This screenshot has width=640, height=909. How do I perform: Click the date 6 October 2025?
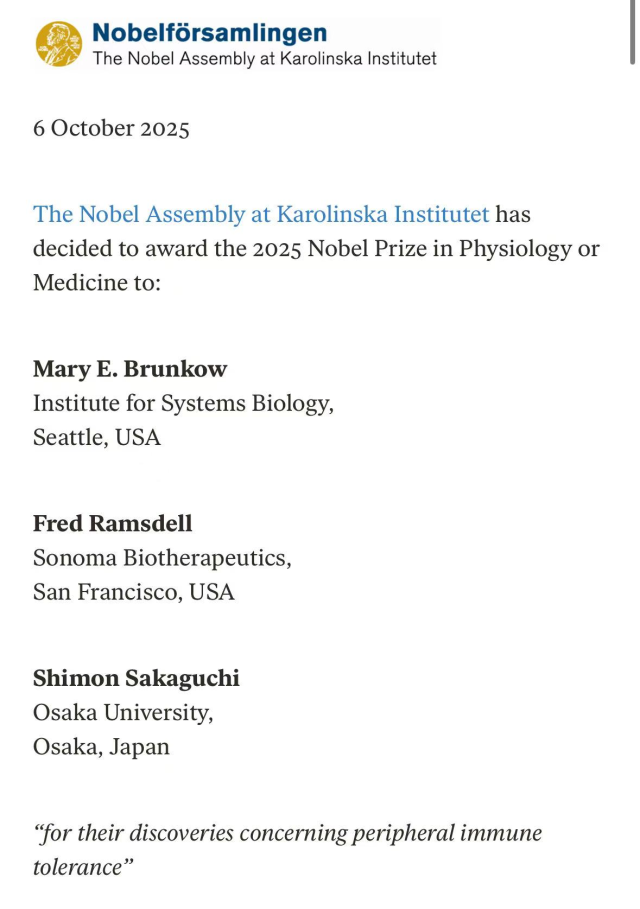tap(111, 129)
